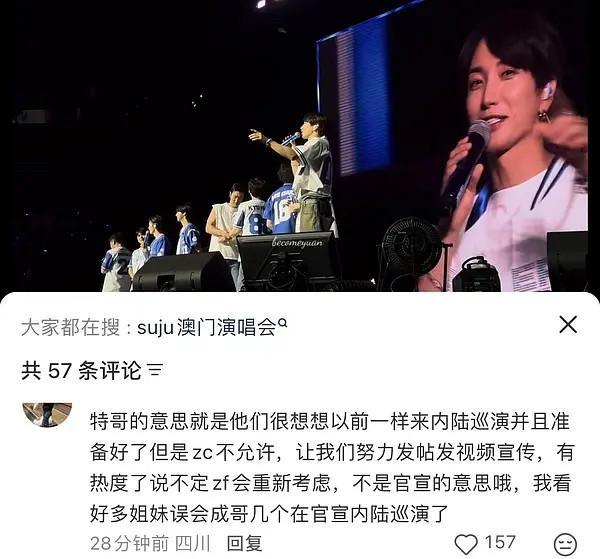
Task: Open the comment sort icon beside 共57条评论
Action: coord(155,370)
